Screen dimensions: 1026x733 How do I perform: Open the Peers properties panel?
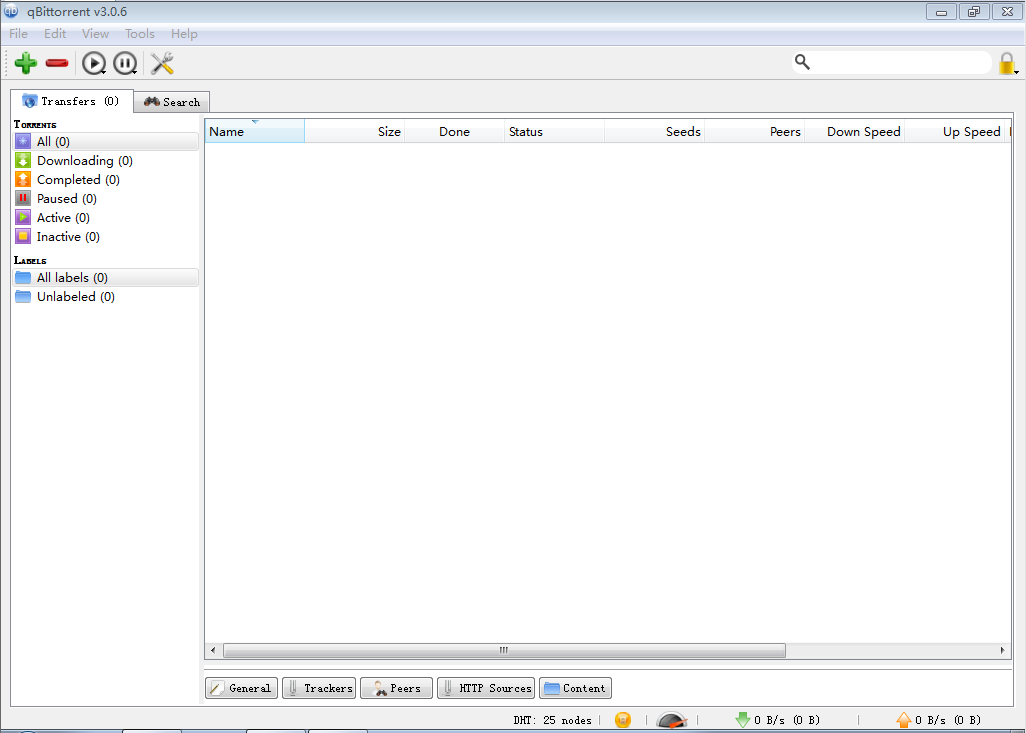(x=397, y=688)
